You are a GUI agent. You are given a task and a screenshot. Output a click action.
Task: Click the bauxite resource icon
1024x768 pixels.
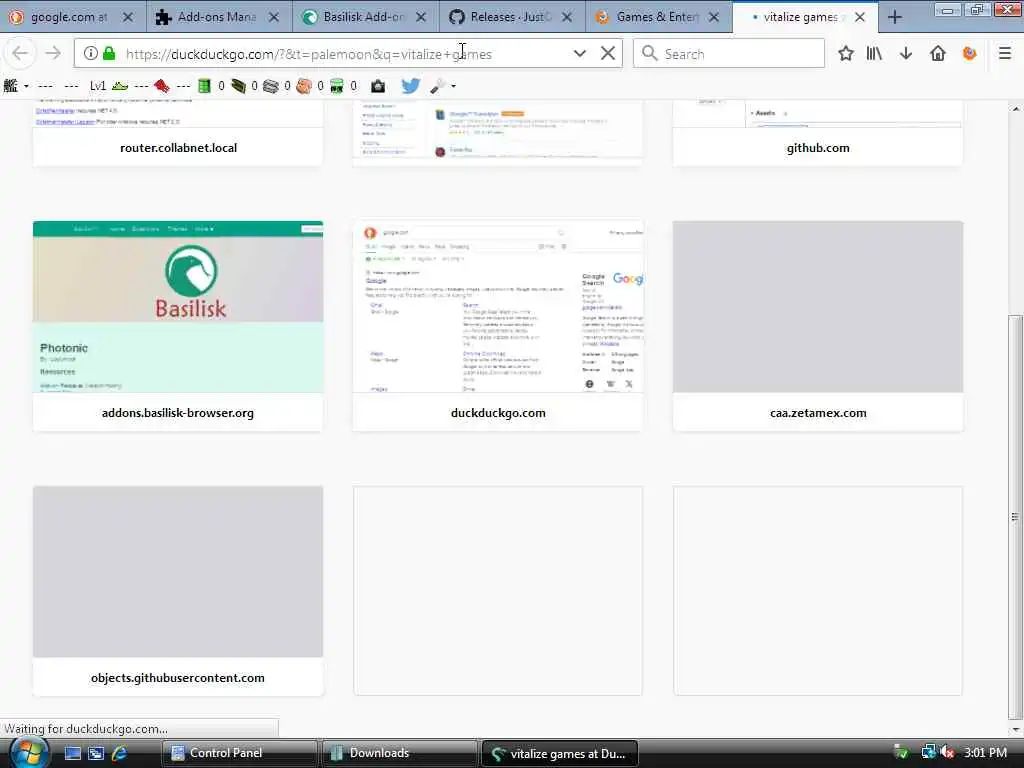(x=304, y=86)
